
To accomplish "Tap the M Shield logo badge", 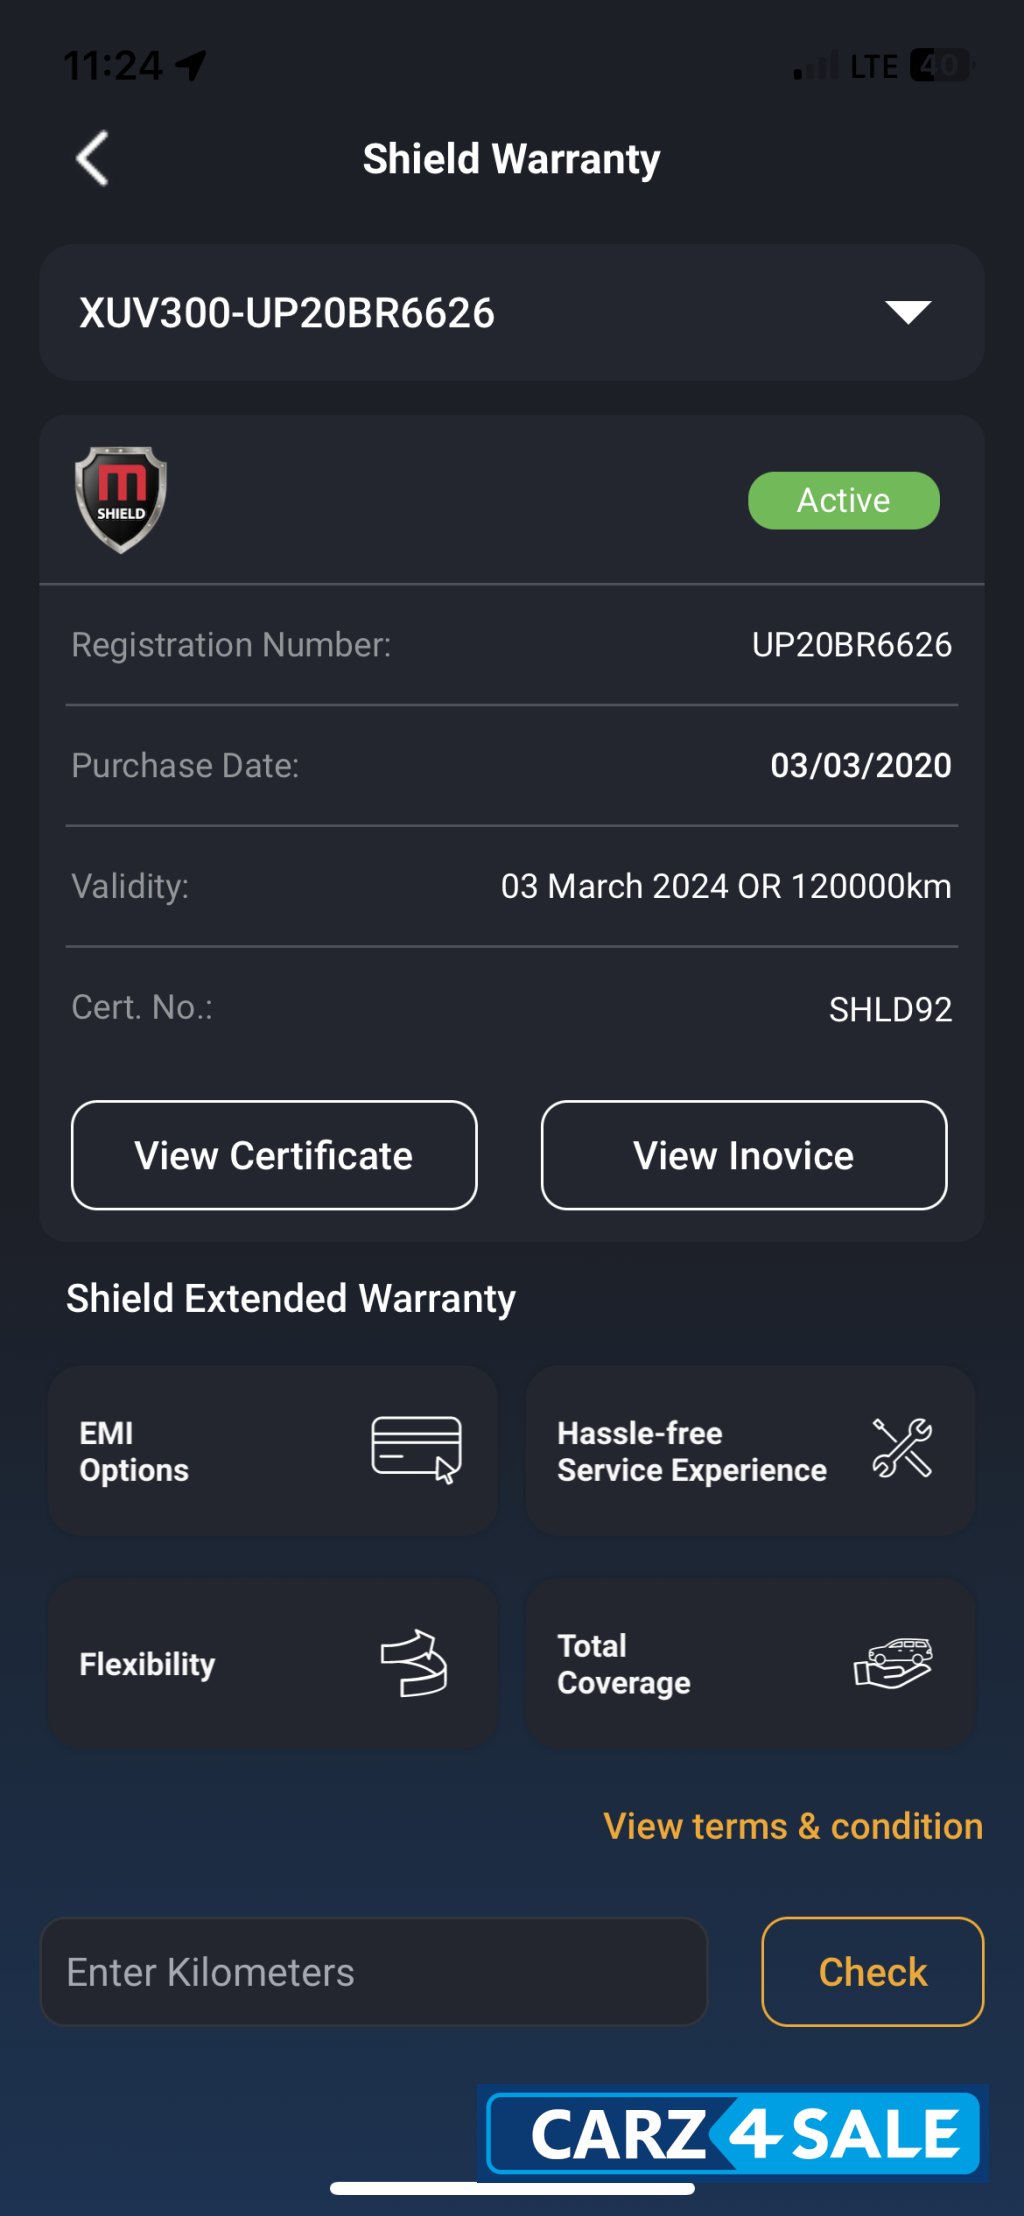I will [121, 499].
